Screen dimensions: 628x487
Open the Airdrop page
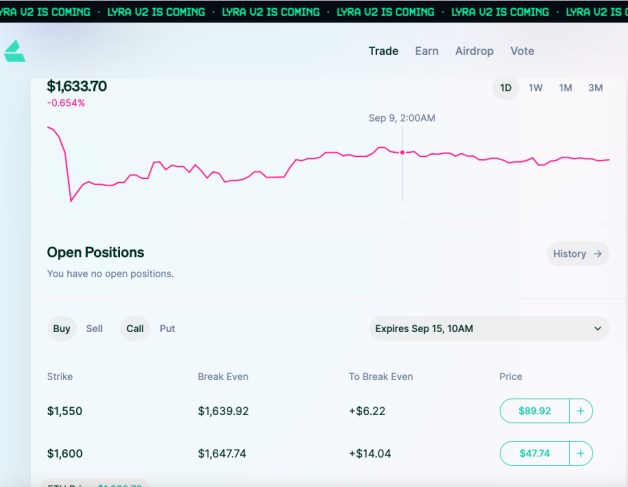(x=474, y=51)
